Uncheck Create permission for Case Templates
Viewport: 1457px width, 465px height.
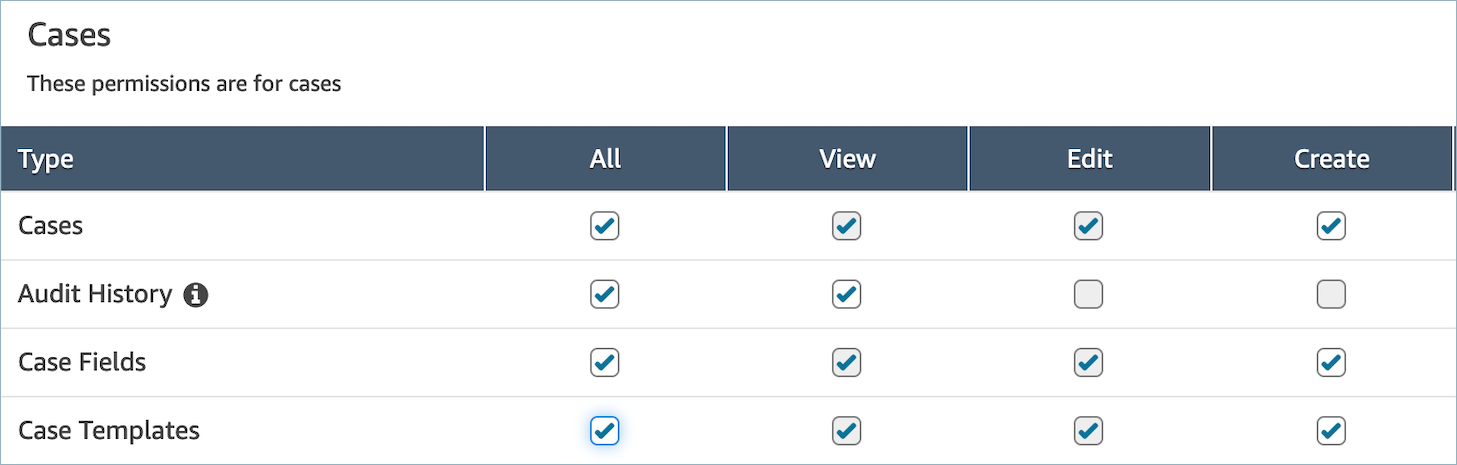(1331, 430)
